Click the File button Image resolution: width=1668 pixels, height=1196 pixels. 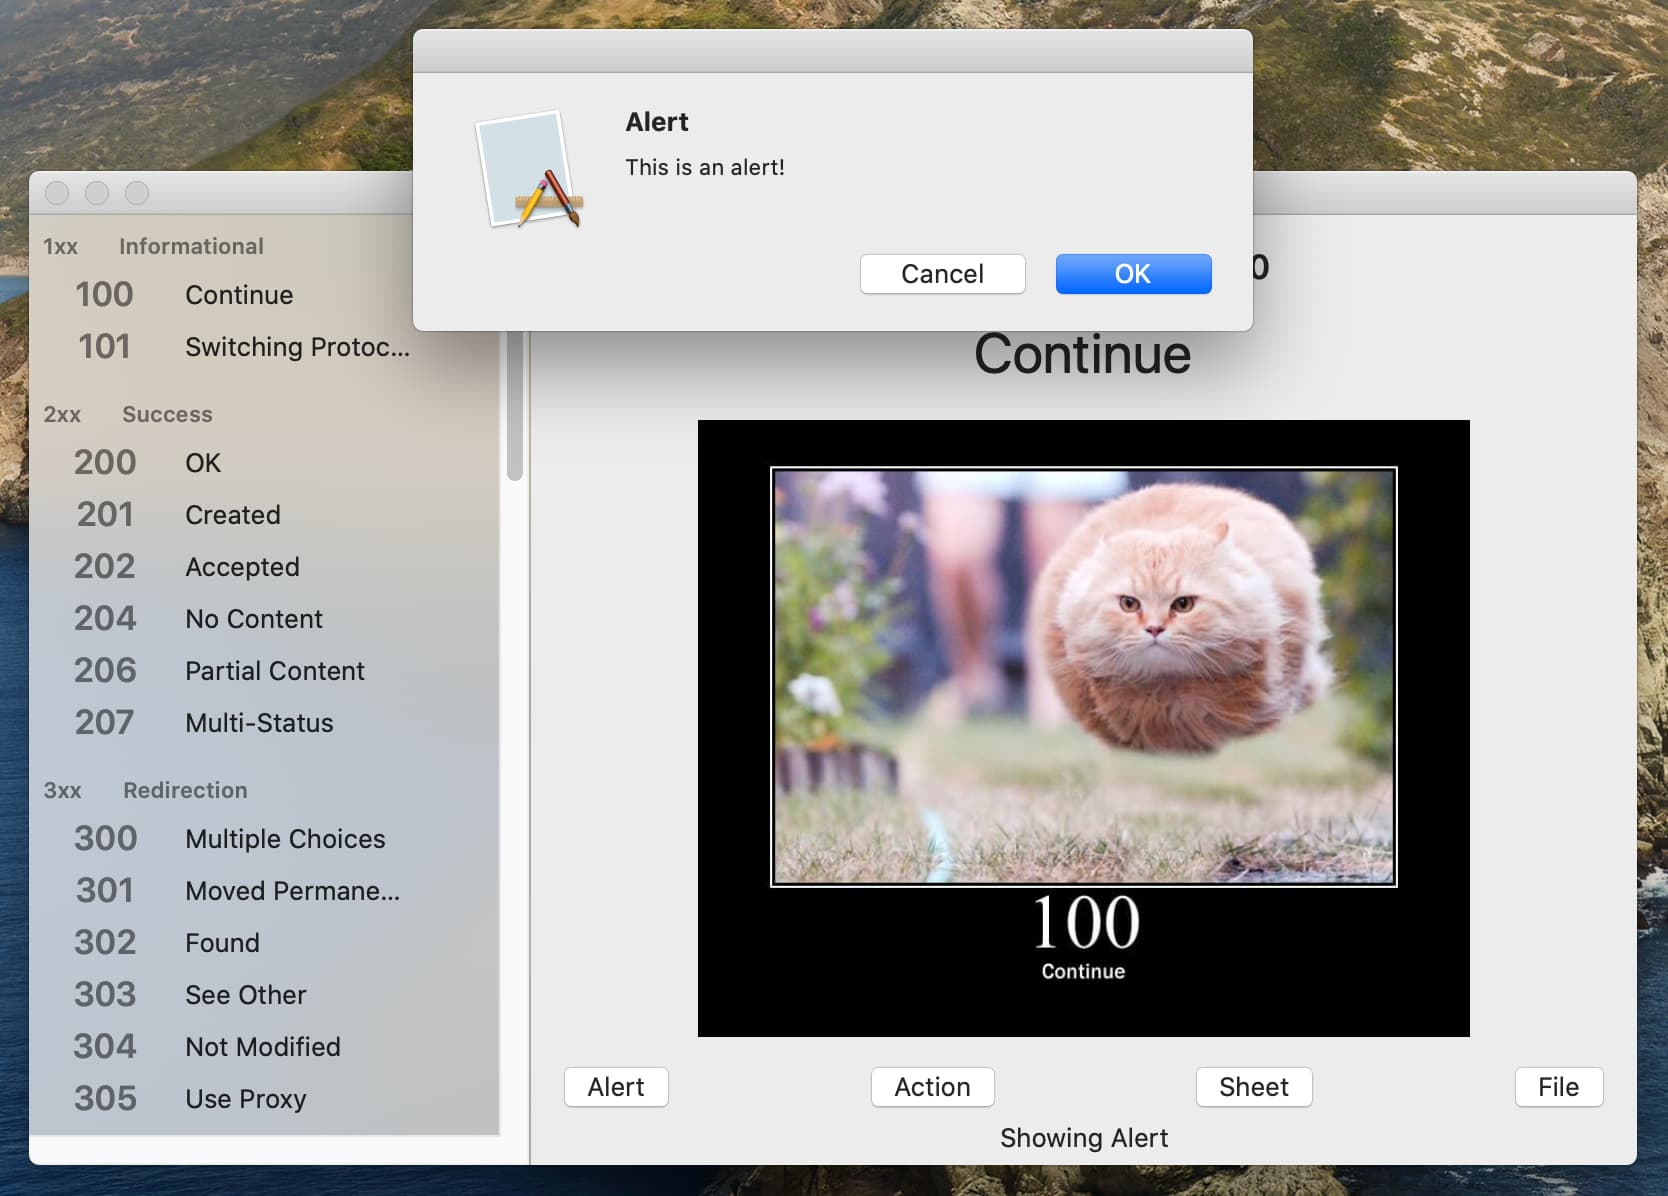coord(1558,1087)
